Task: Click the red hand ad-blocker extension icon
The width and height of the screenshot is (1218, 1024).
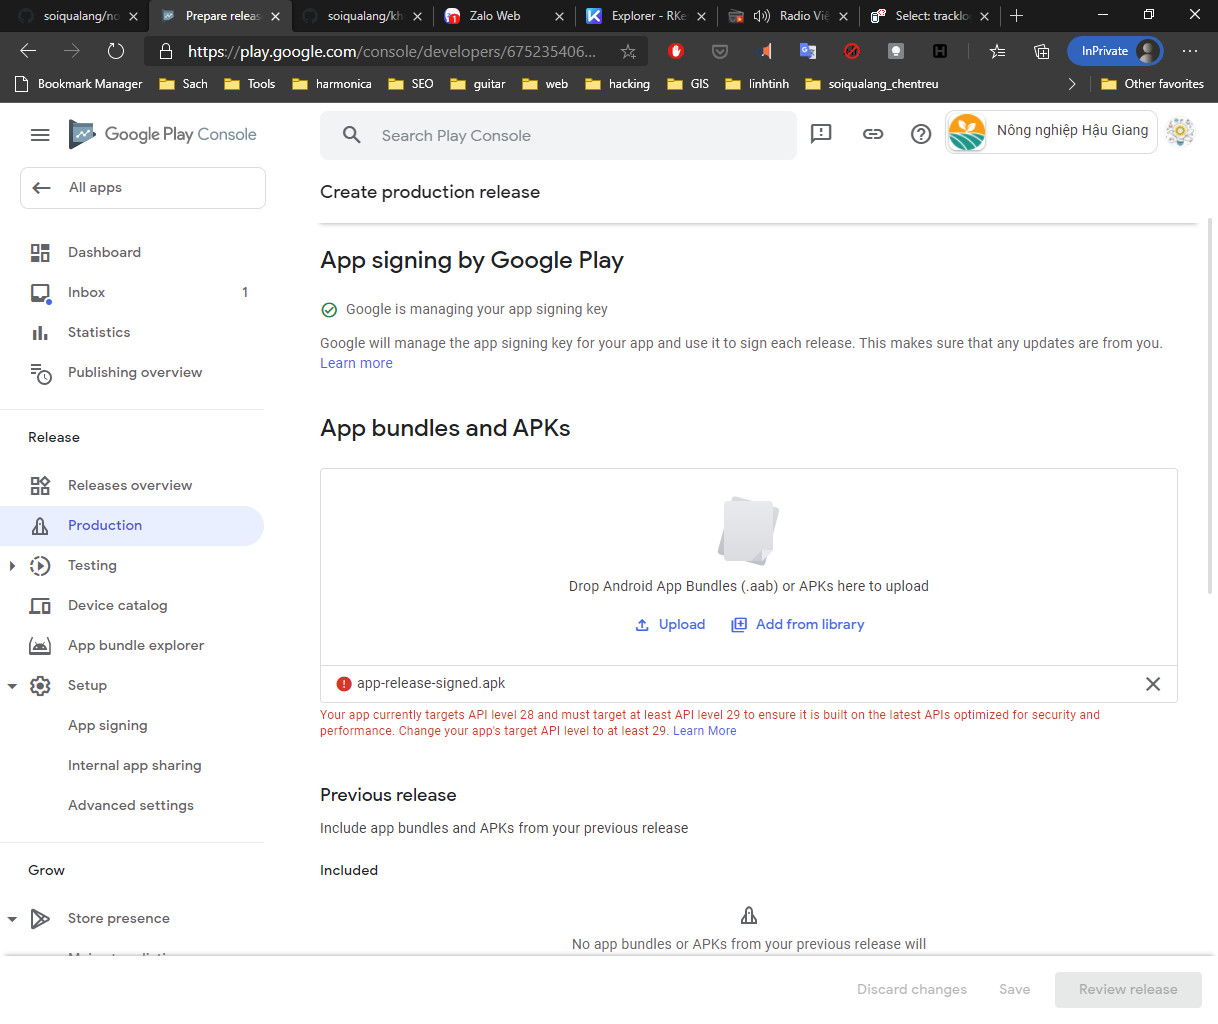Action: [x=676, y=51]
